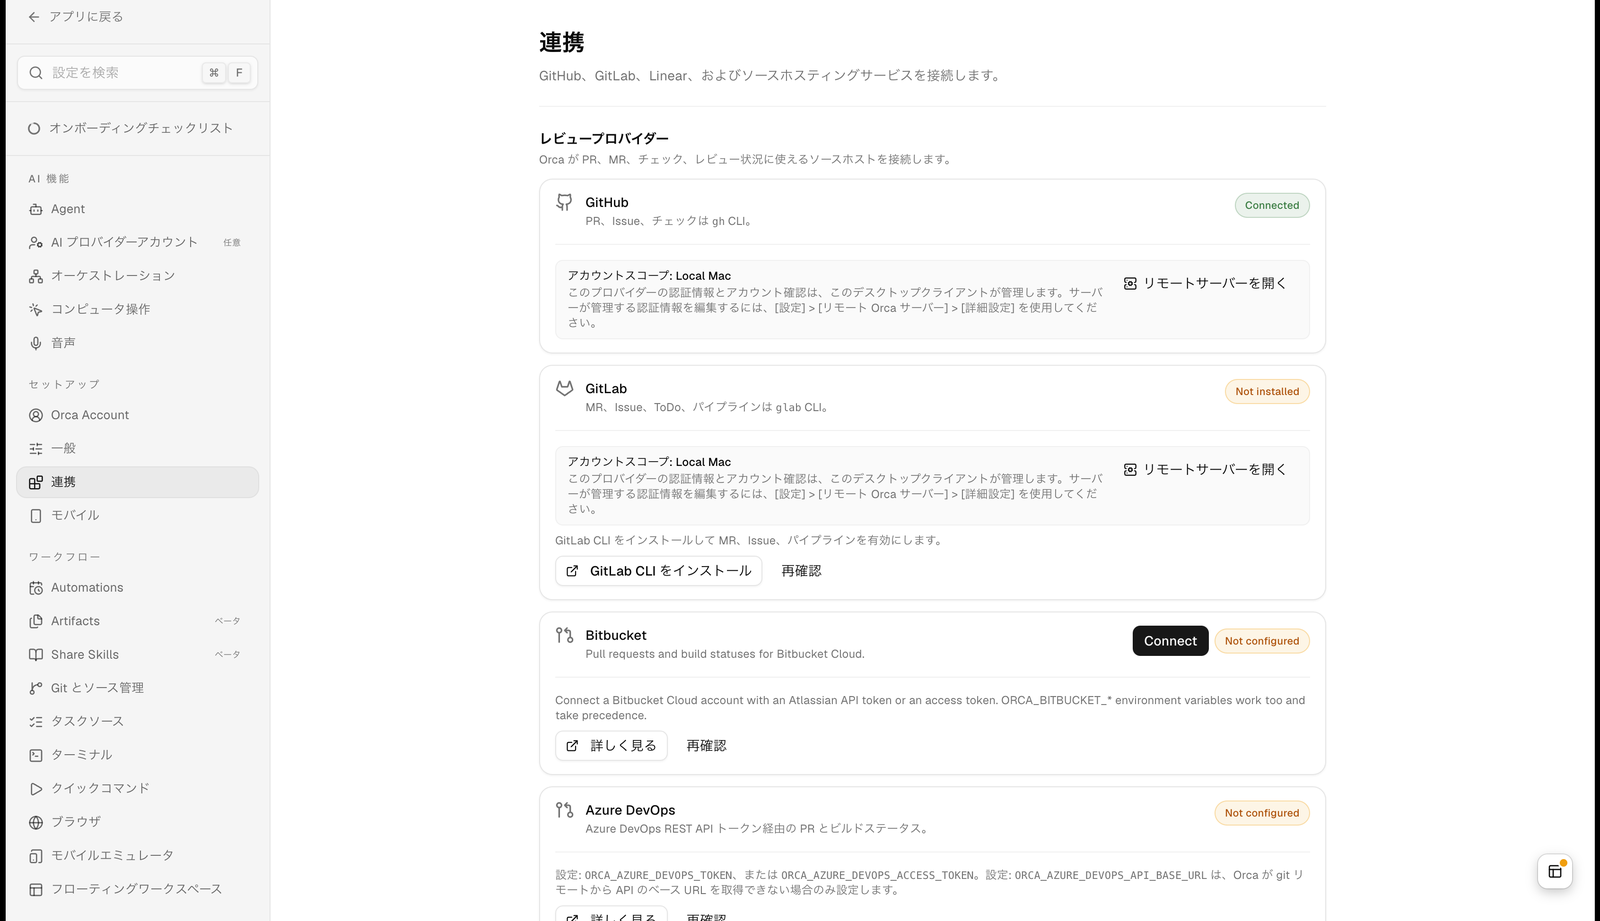Click the ターミナル icon in sidebar
This screenshot has height=921, width=1600.
[x=36, y=755]
